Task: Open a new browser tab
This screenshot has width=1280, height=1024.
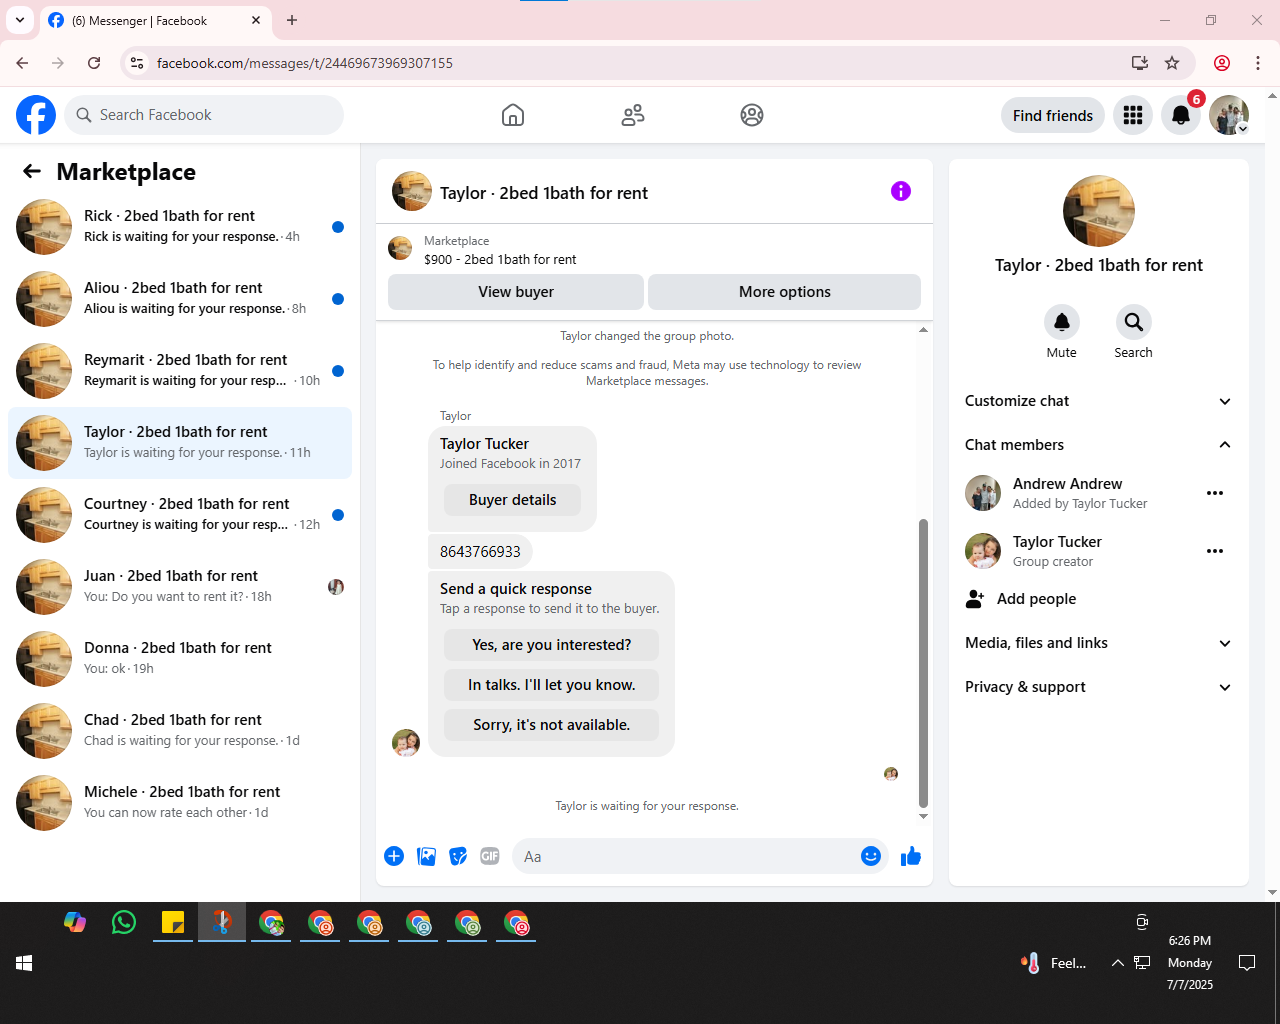Action: click(x=292, y=20)
